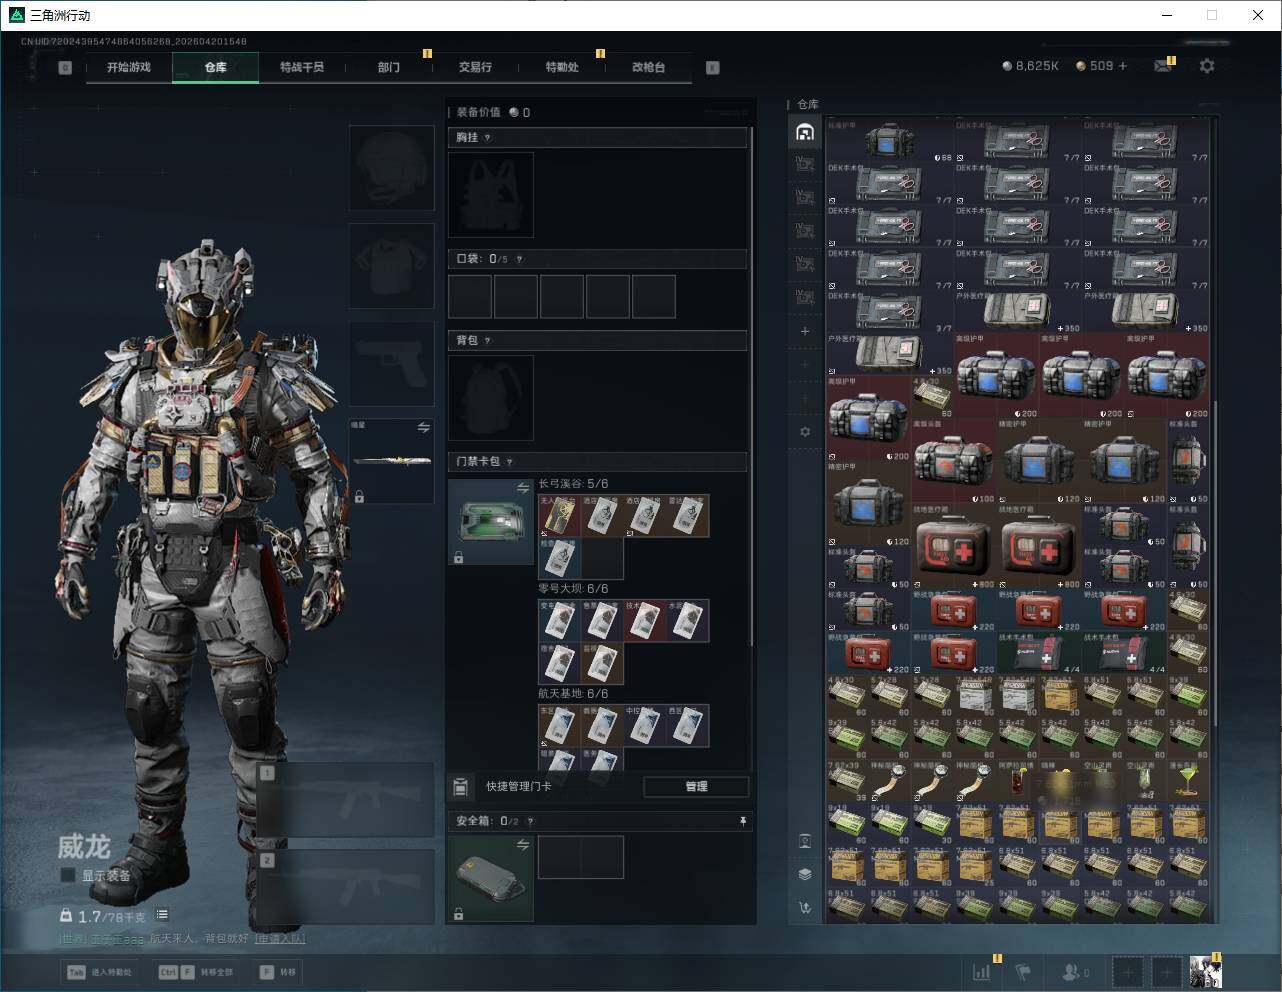Pin the 安全箱 panel
This screenshot has width=1282, height=992.
pyautogui.click(x=743, y=821)
